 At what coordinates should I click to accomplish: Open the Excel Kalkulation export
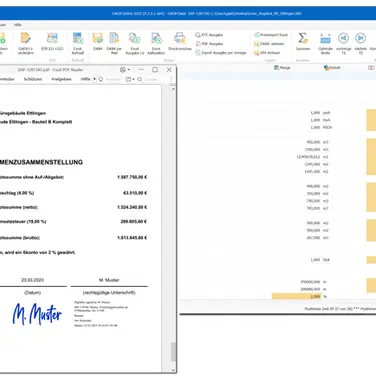(156, 43)
